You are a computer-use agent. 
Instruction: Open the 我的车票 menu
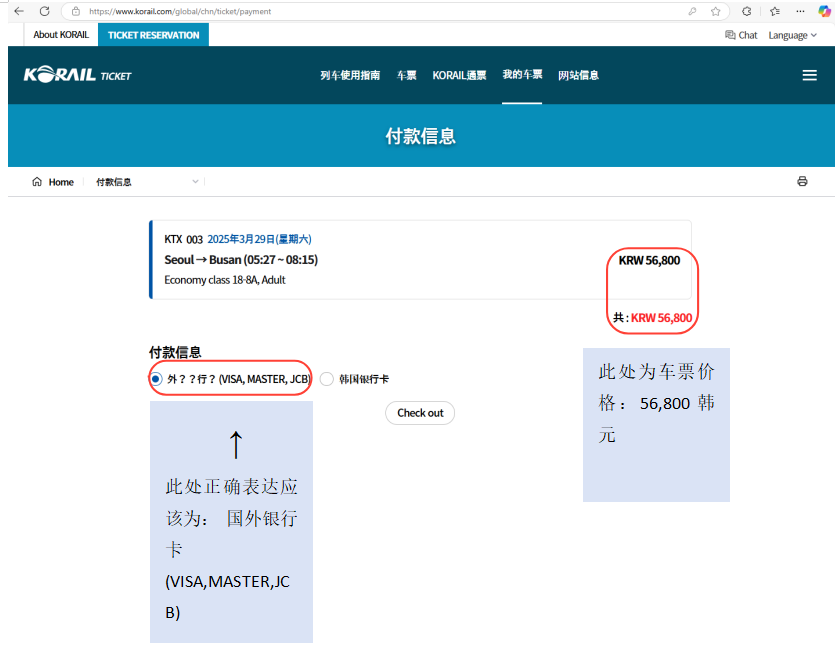point(522,75)
